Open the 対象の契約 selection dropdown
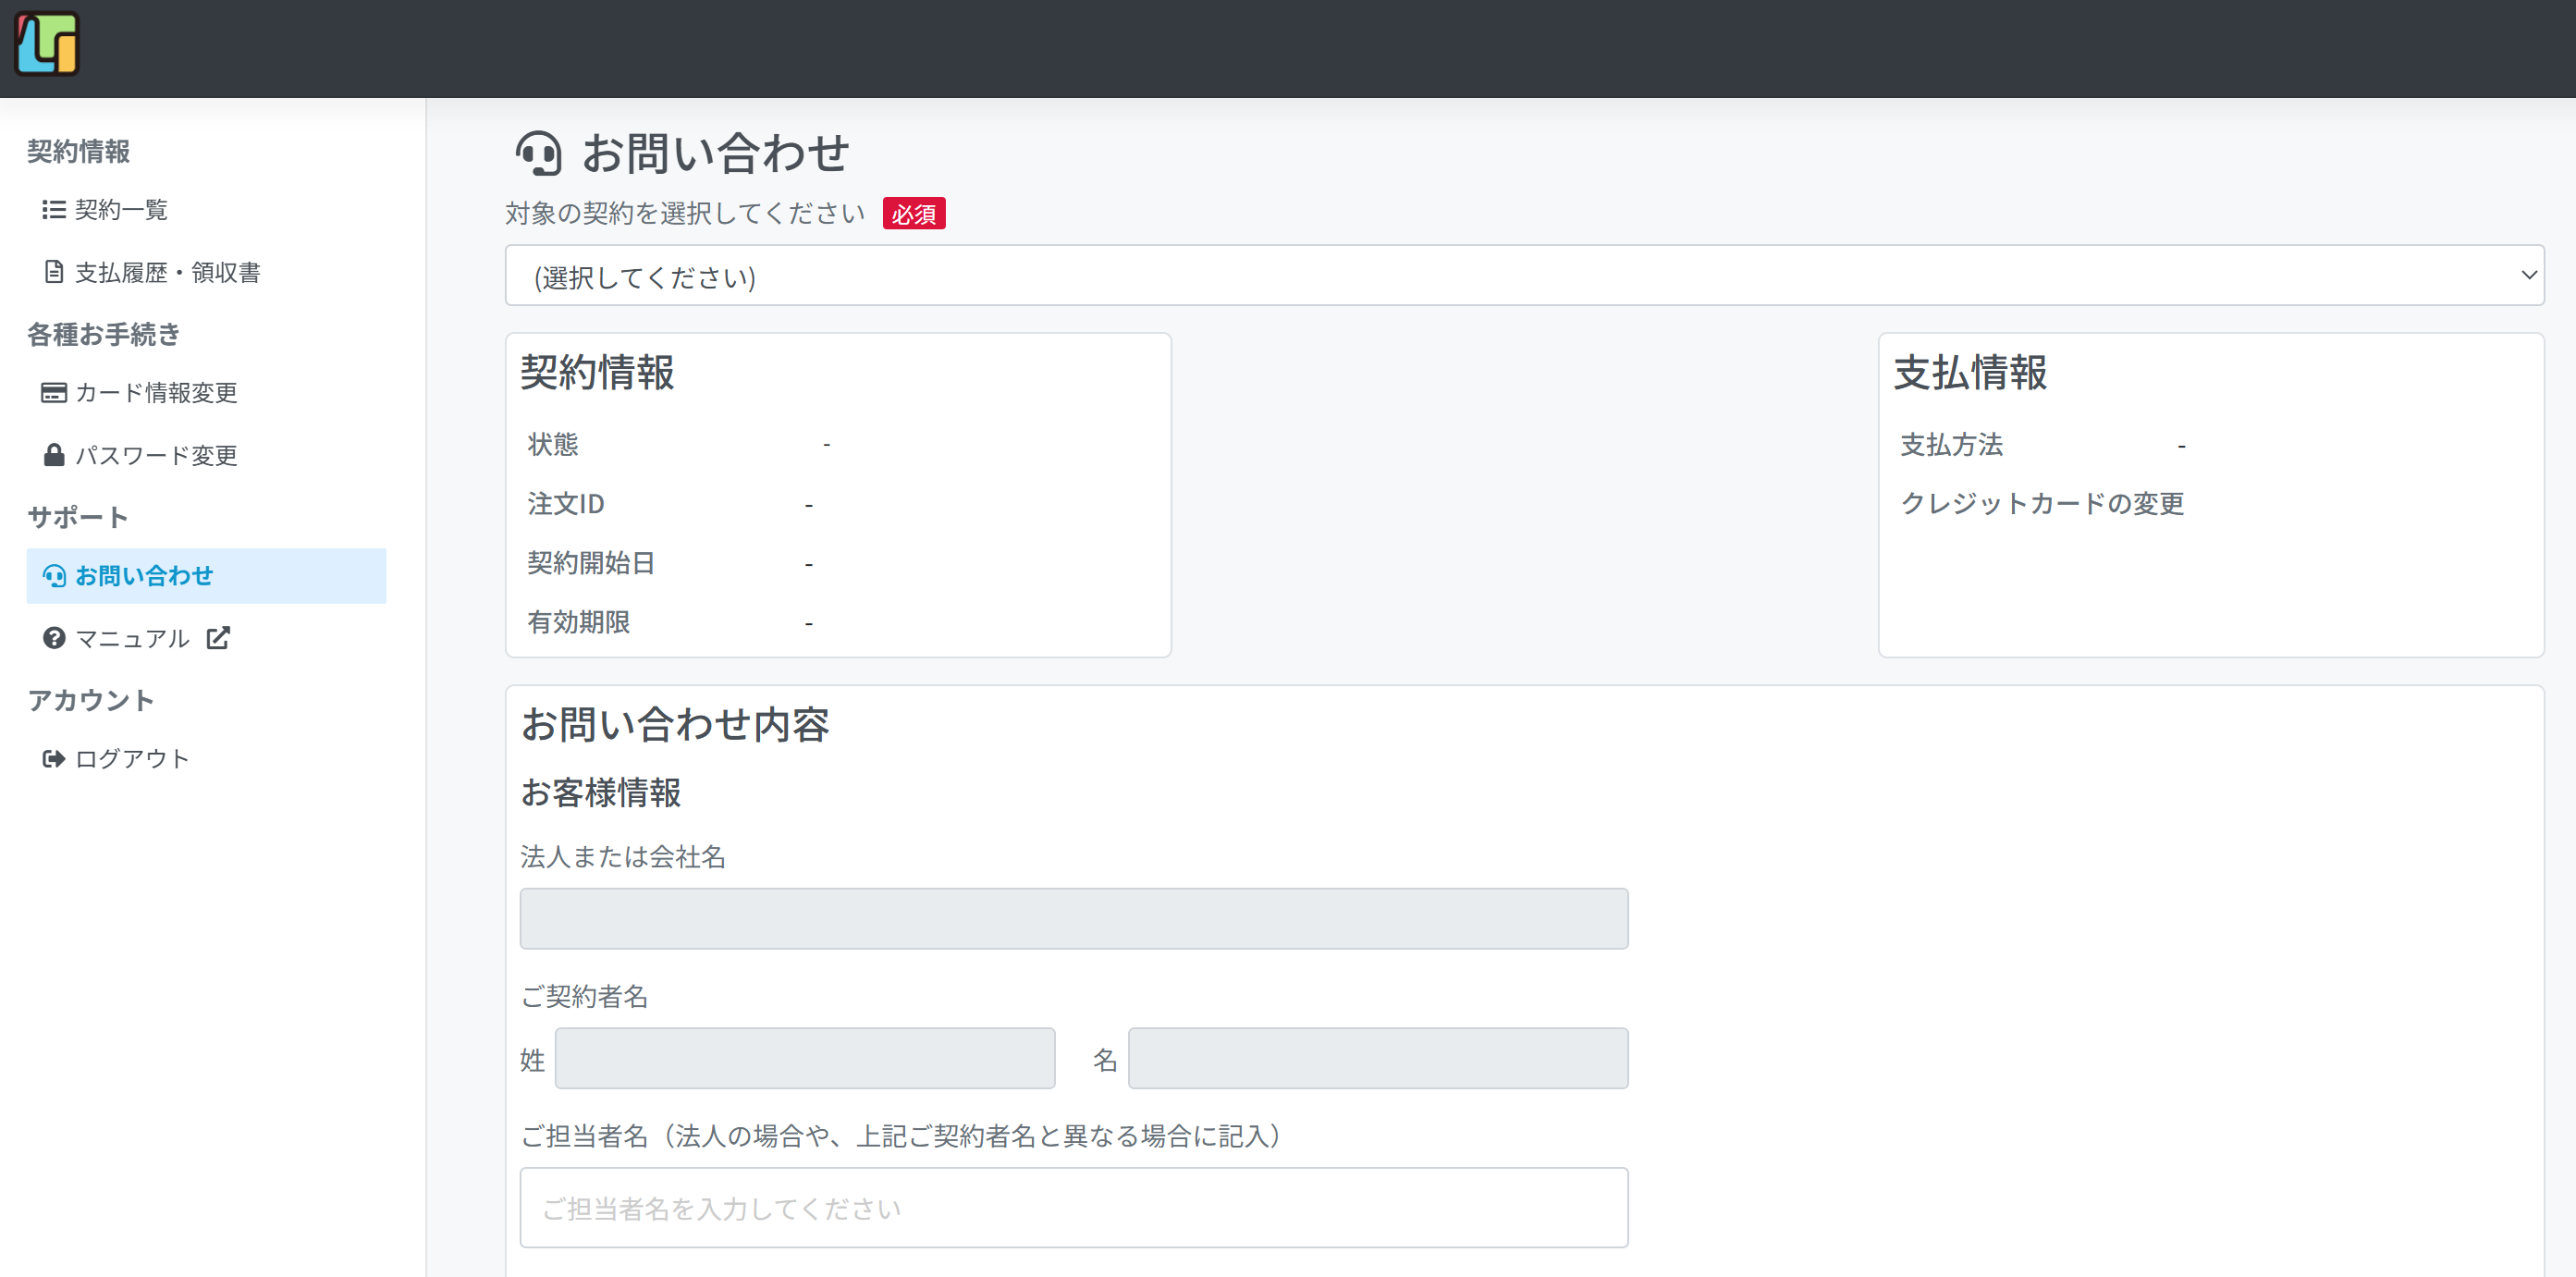Image resolution: width=2576 pixels, height=1277 pixels. tap(1524, 275)
